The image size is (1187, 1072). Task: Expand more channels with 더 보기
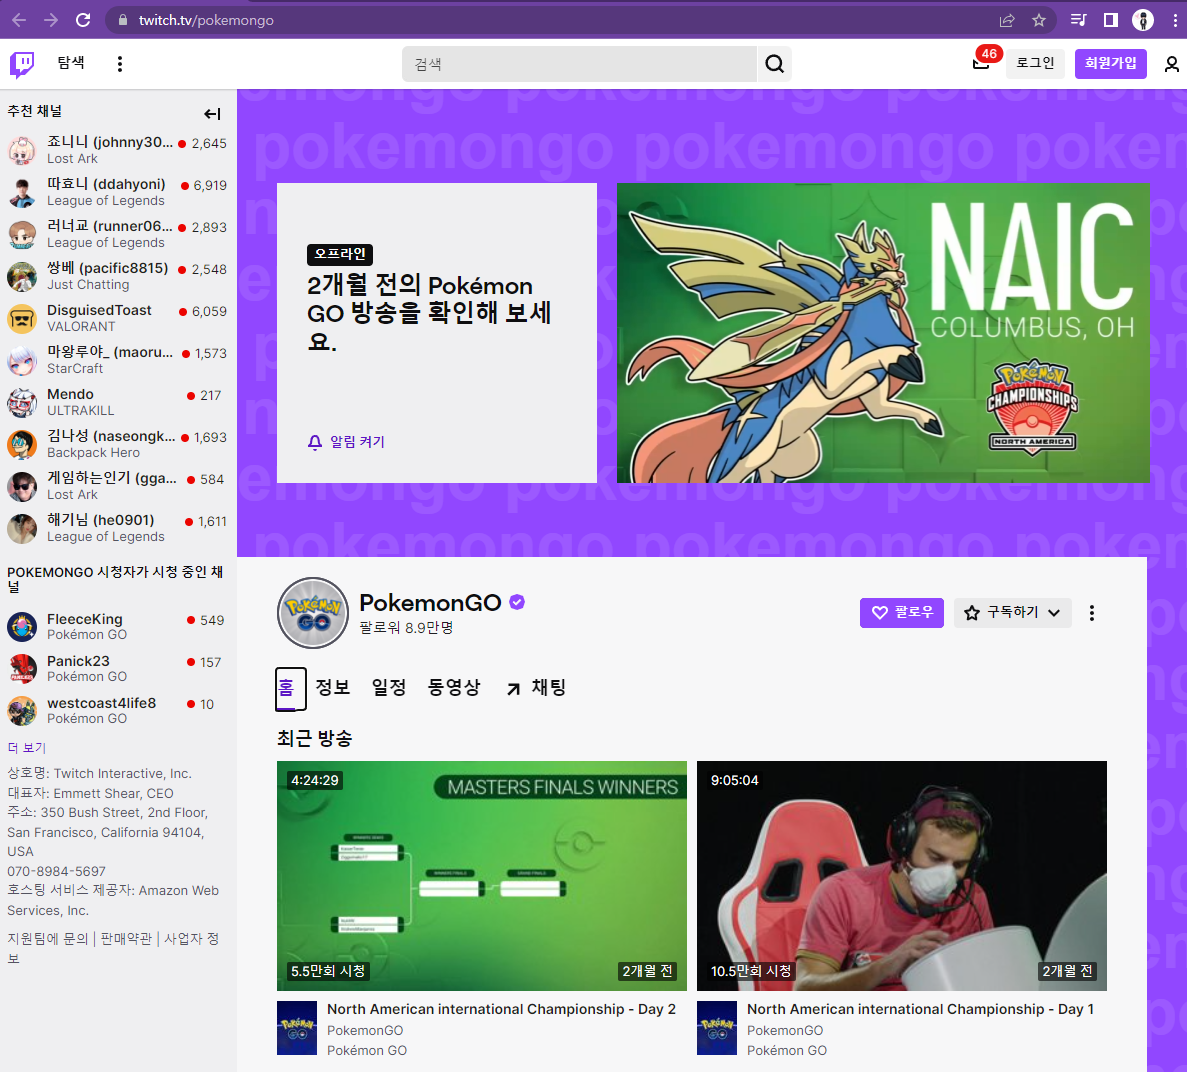pos(26,748)
